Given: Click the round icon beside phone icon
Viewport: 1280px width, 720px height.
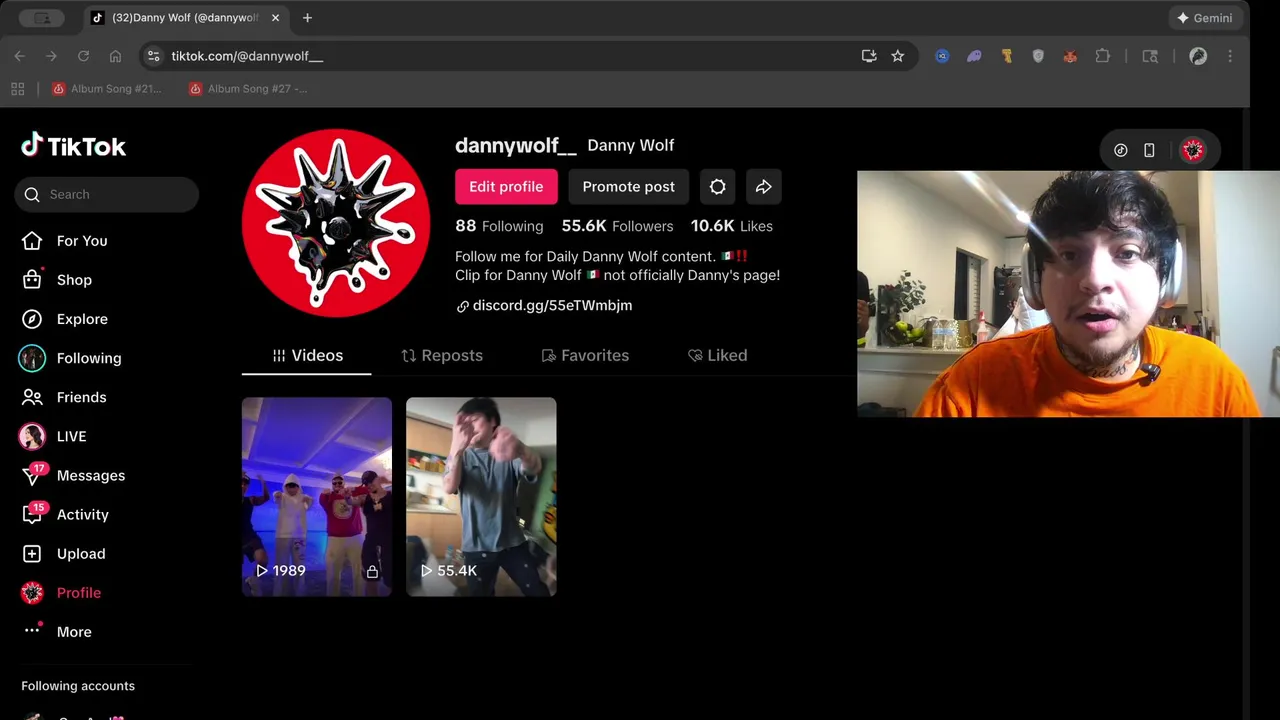Looking at the screenshot, I should [x=1121, y=150].
